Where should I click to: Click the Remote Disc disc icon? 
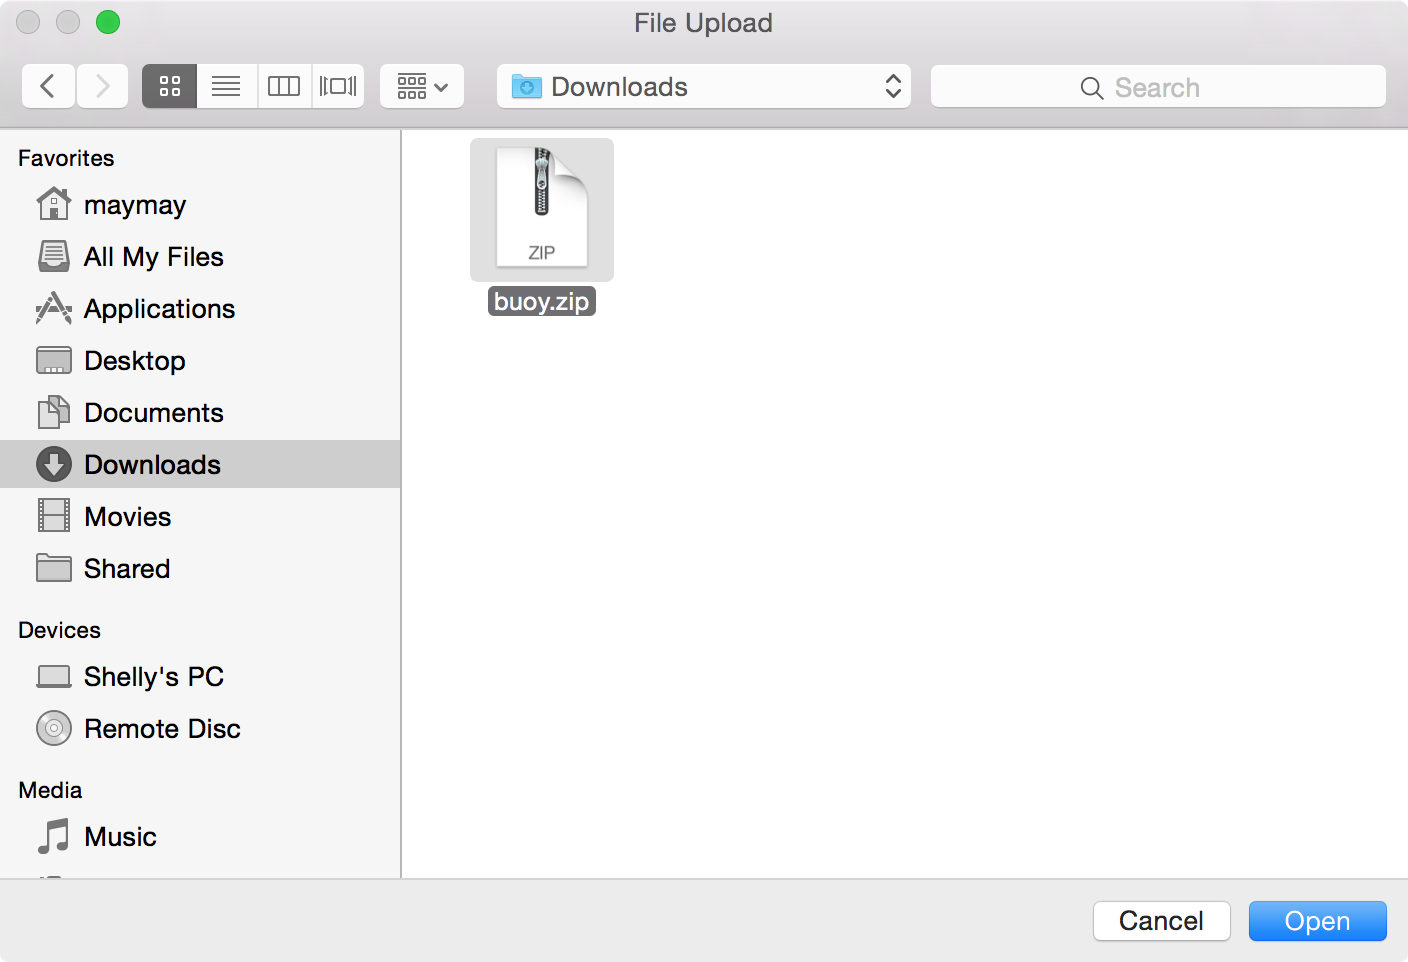coord(54,728)
